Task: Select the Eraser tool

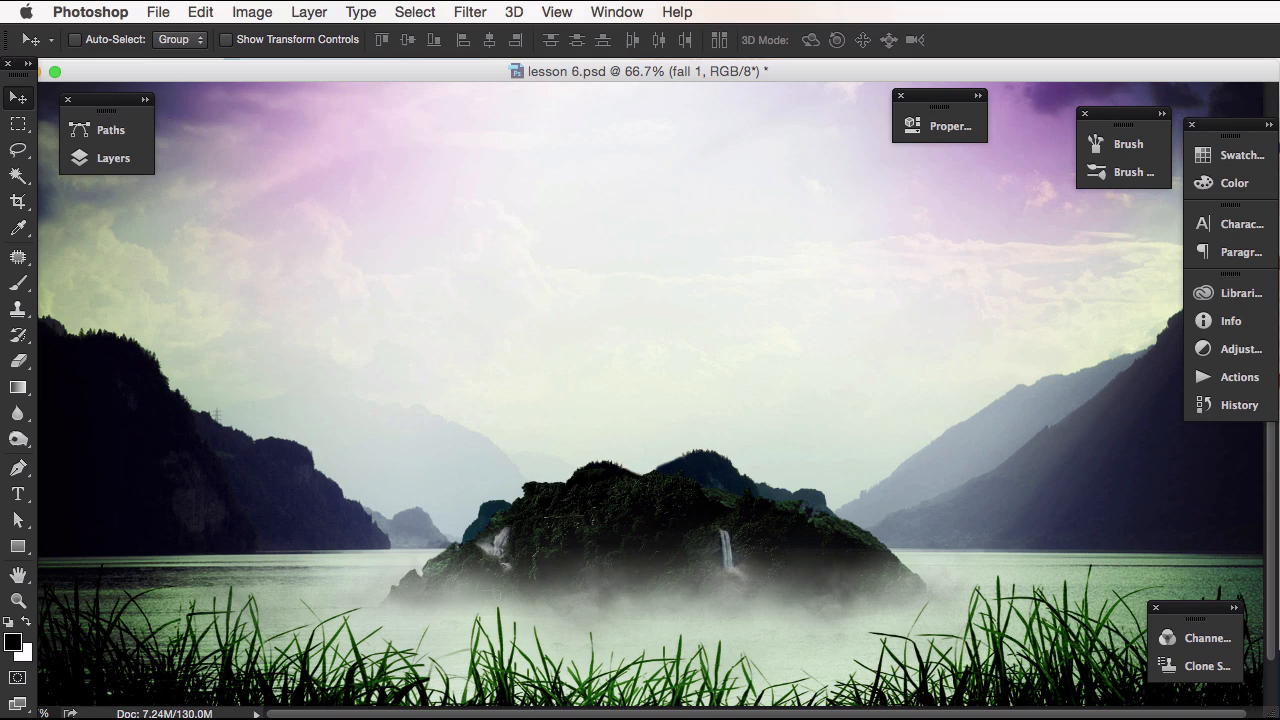Action: point(18,361)
